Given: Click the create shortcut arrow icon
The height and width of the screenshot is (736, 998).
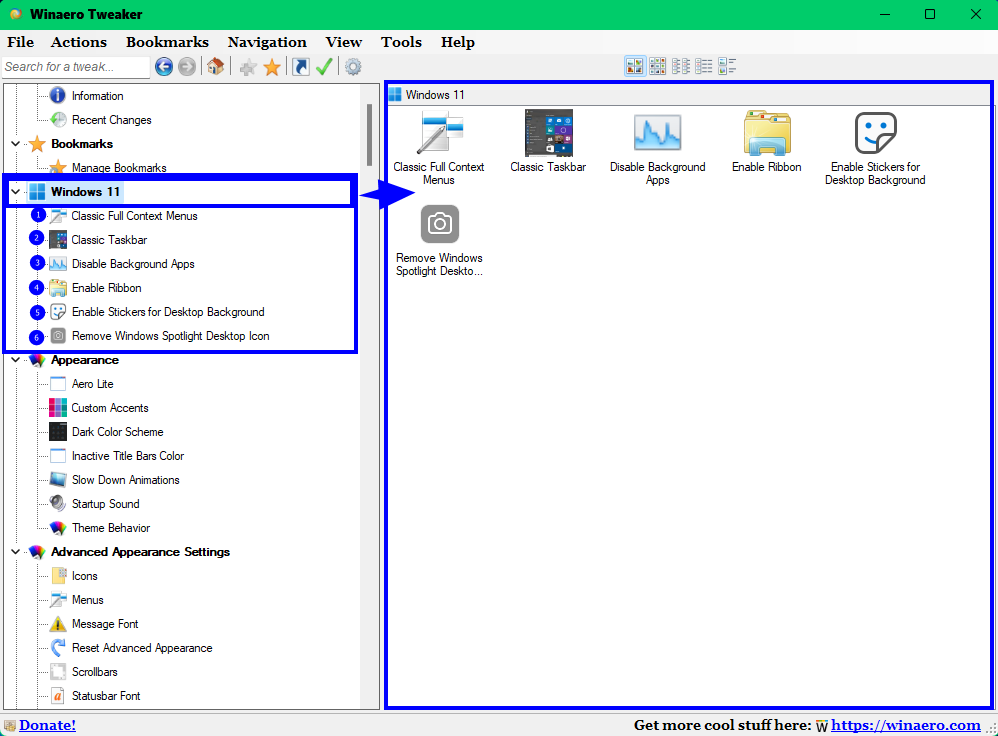Looking at the screenshot, I should click(x=300, y=66).
